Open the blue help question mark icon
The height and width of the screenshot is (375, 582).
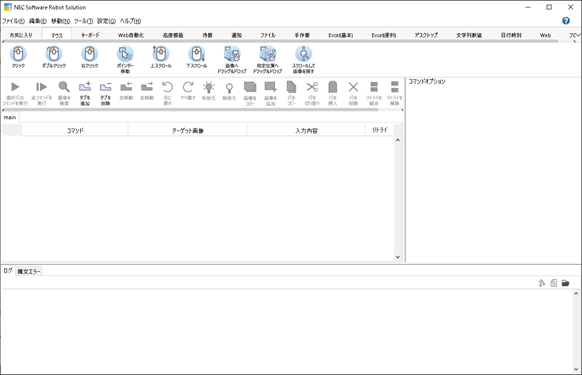[x=566, y=21]
